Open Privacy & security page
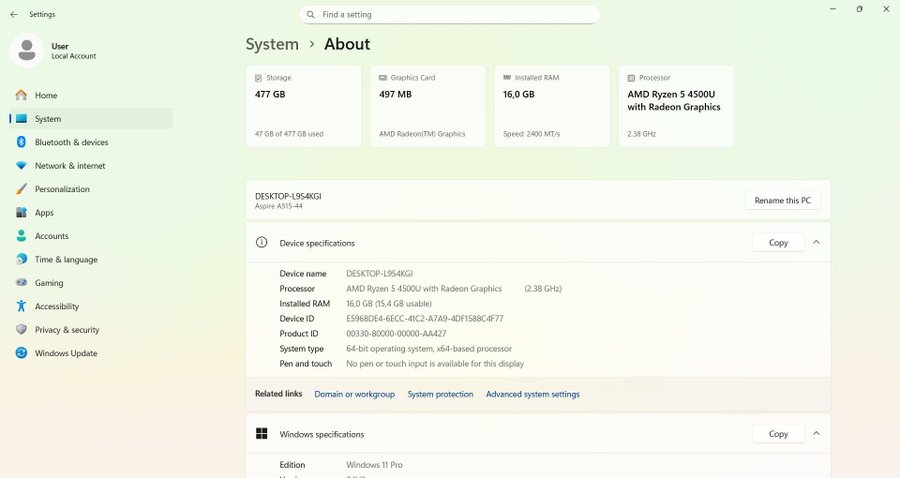900x478 pixels. tap(67, 330)
